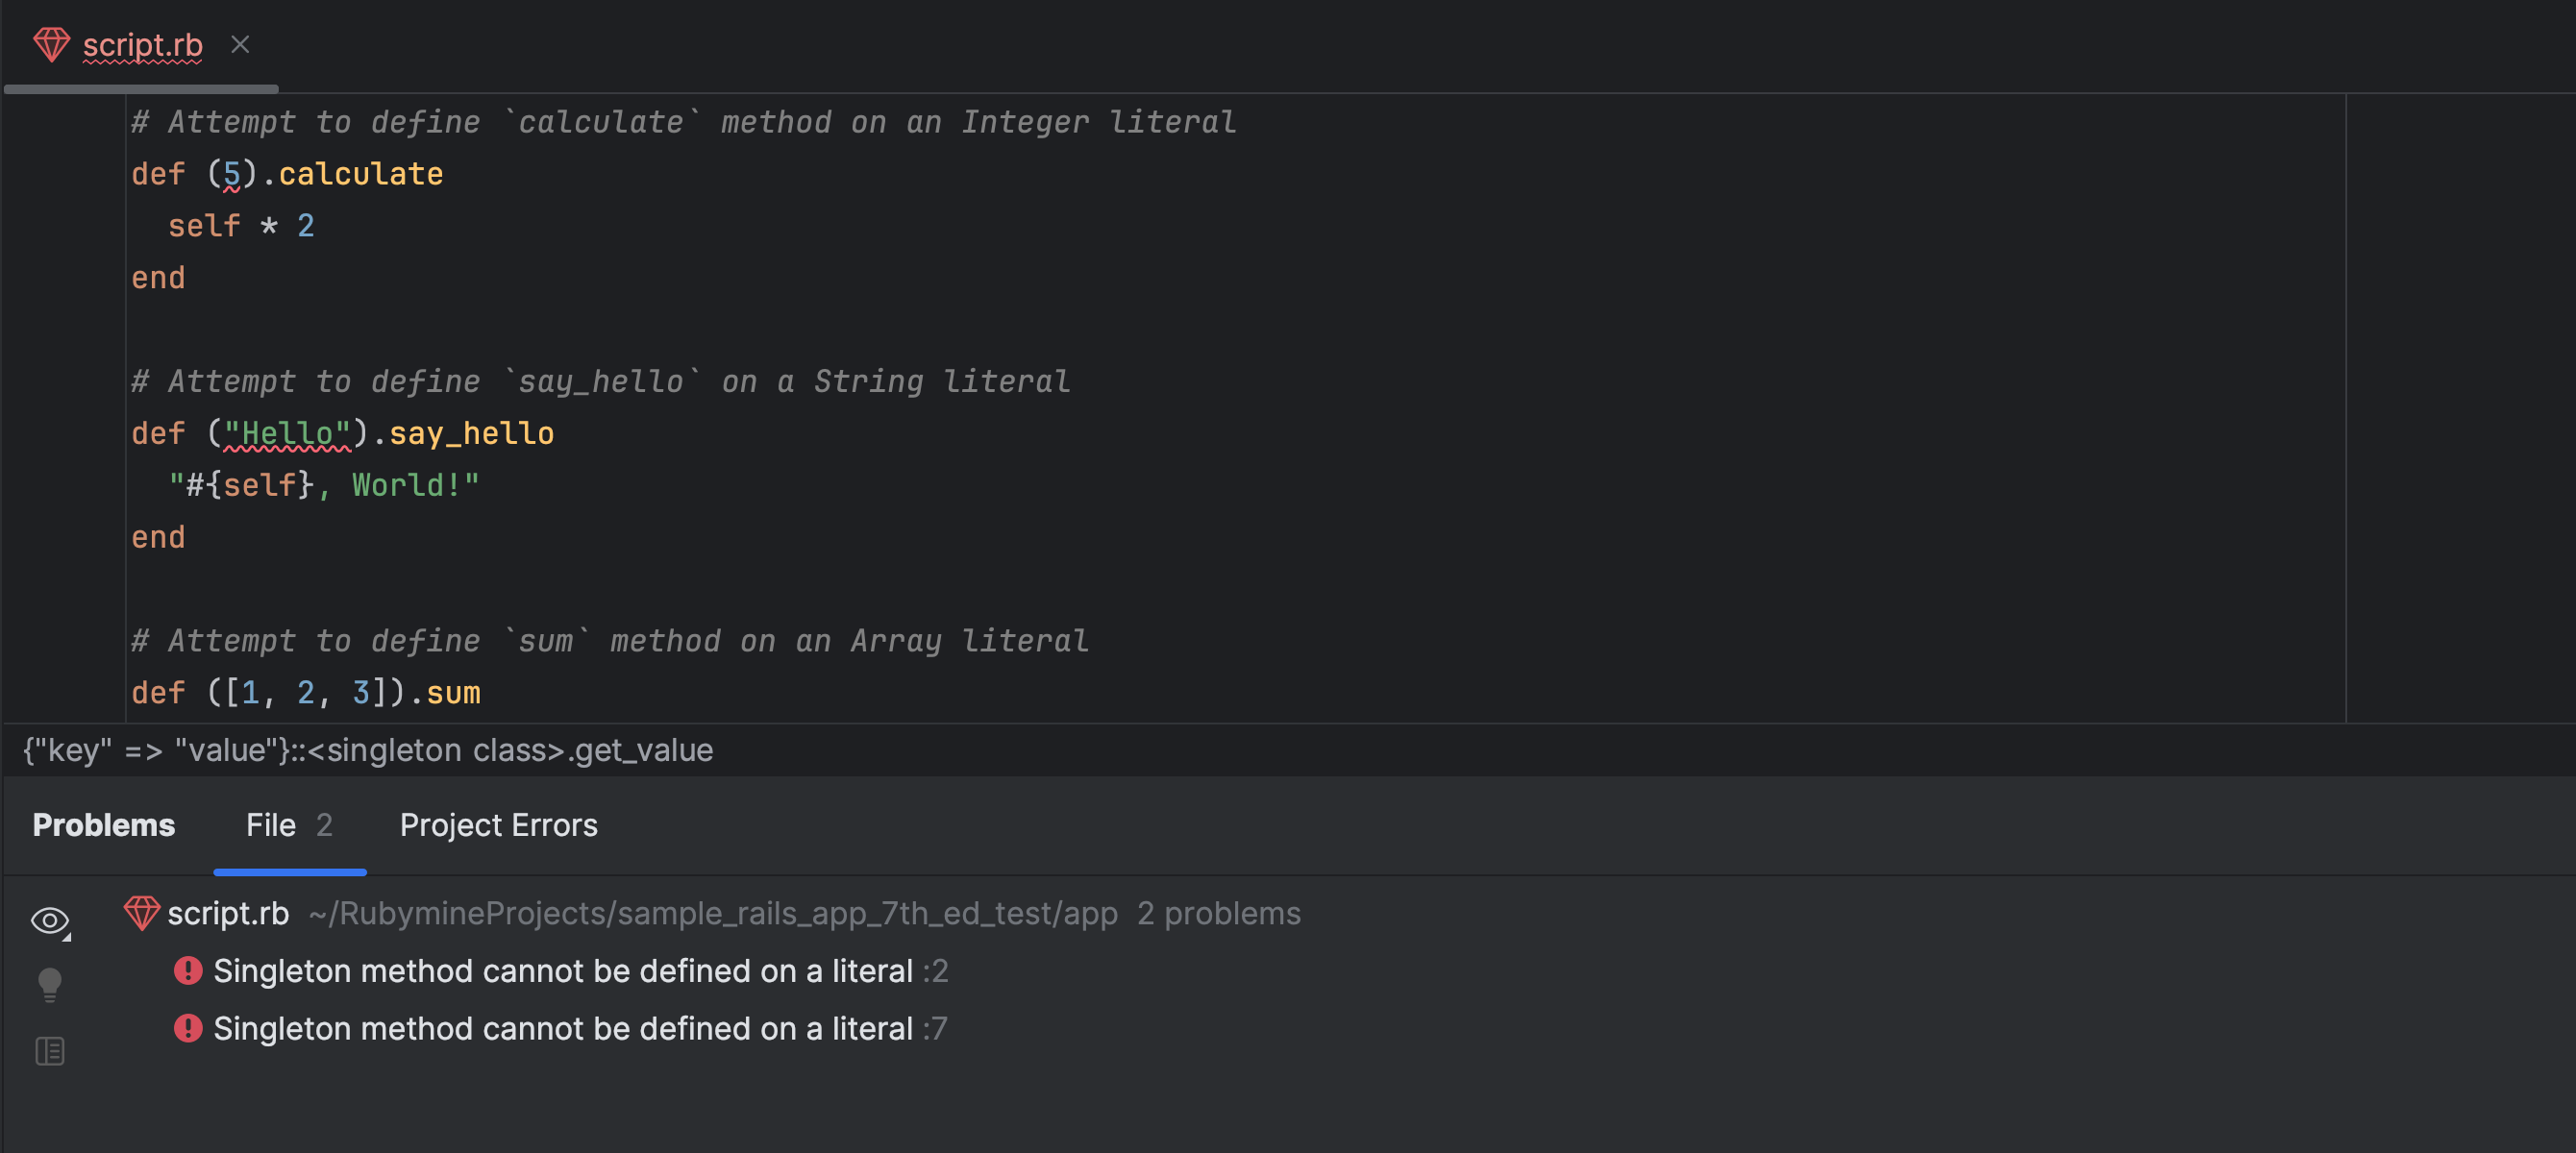Switch to the Problems tab
Viewport: 2576px width, 1153px height.
102,824
